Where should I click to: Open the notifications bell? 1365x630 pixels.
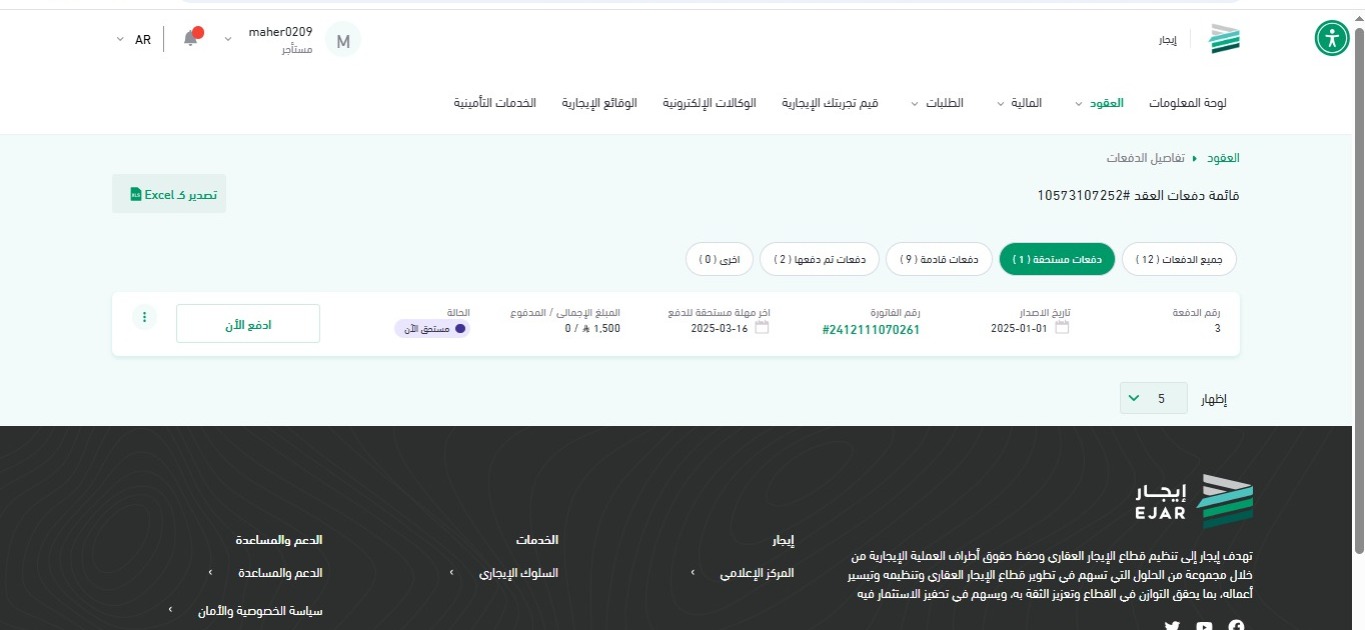(x=190, y=39)
